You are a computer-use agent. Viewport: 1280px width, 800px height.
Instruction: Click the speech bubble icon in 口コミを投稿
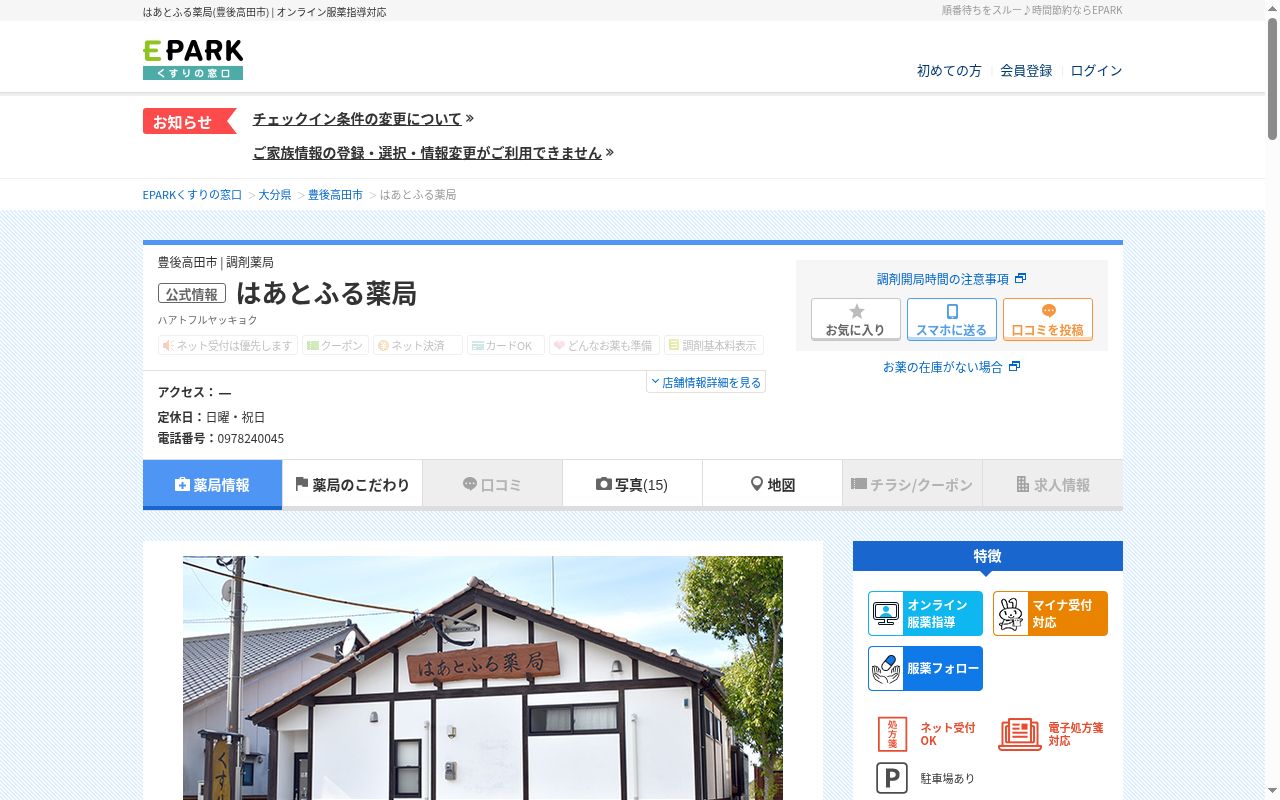tap(1048, 311)
